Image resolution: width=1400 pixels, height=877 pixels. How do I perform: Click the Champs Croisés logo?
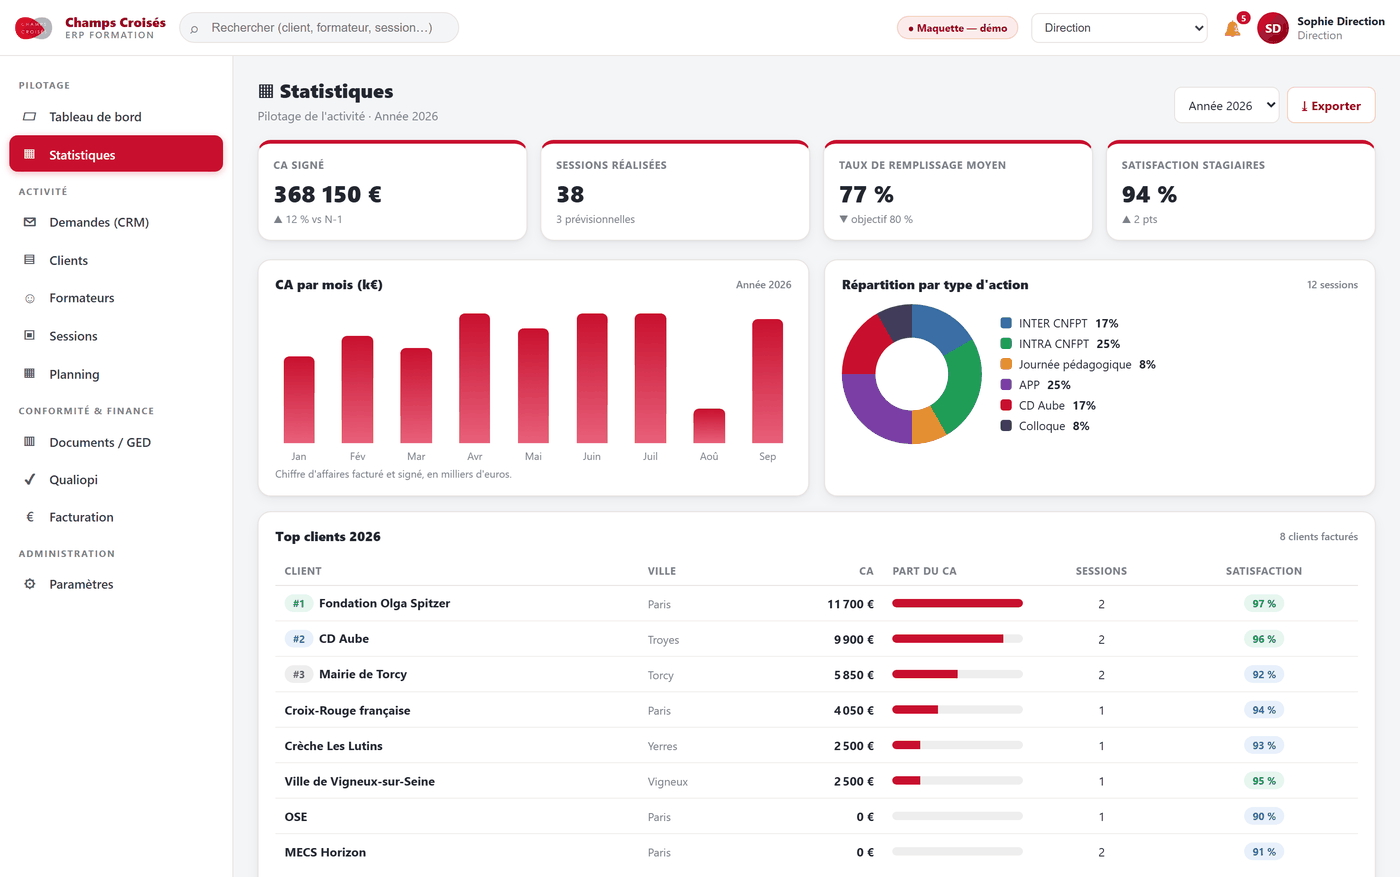point(34,28)
